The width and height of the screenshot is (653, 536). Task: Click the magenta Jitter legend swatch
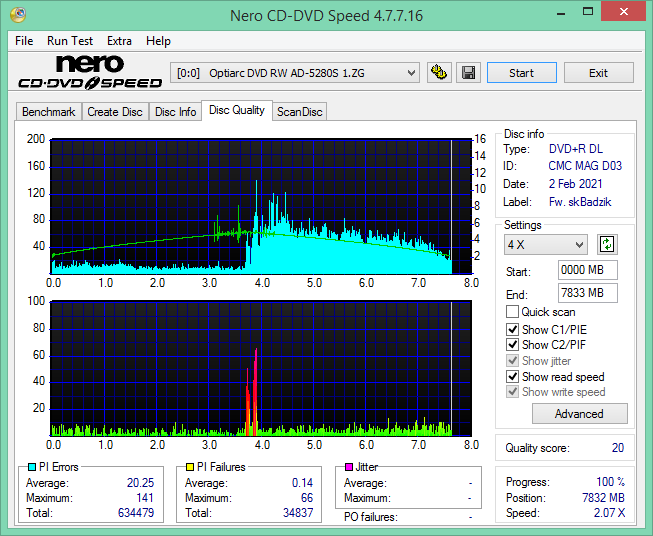point(349,467)
